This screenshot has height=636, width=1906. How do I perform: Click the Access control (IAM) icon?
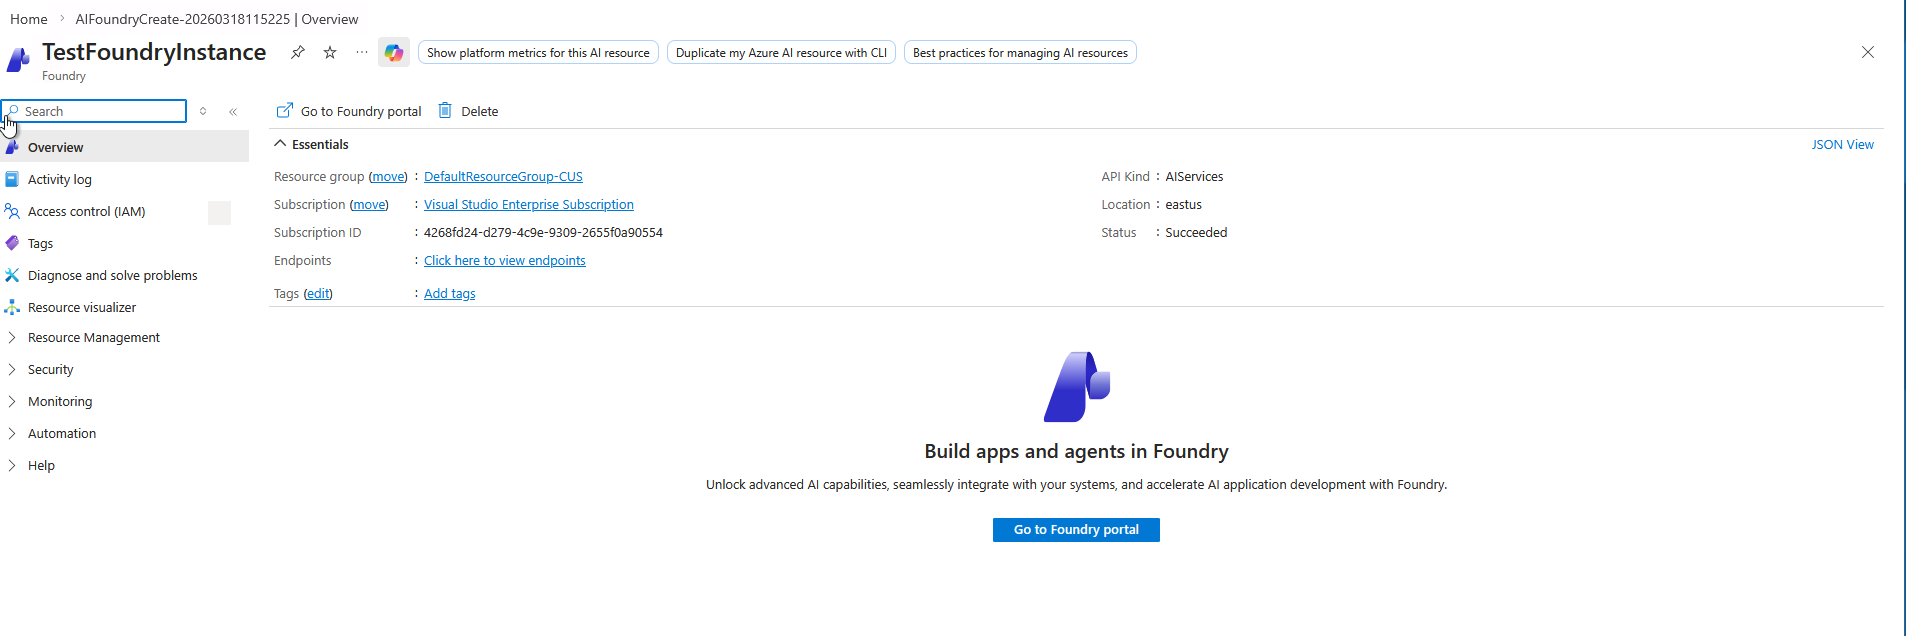[x=12, y=211]
